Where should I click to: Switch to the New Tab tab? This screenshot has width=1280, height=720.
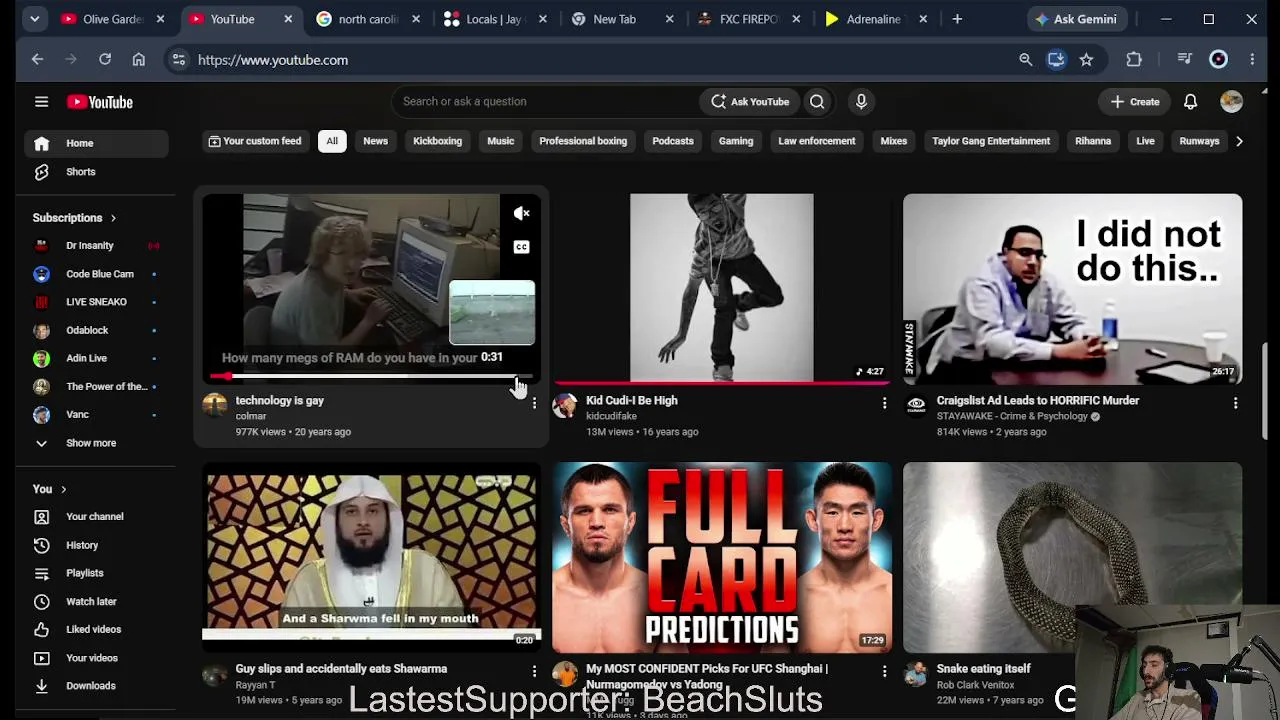point(614,19)
